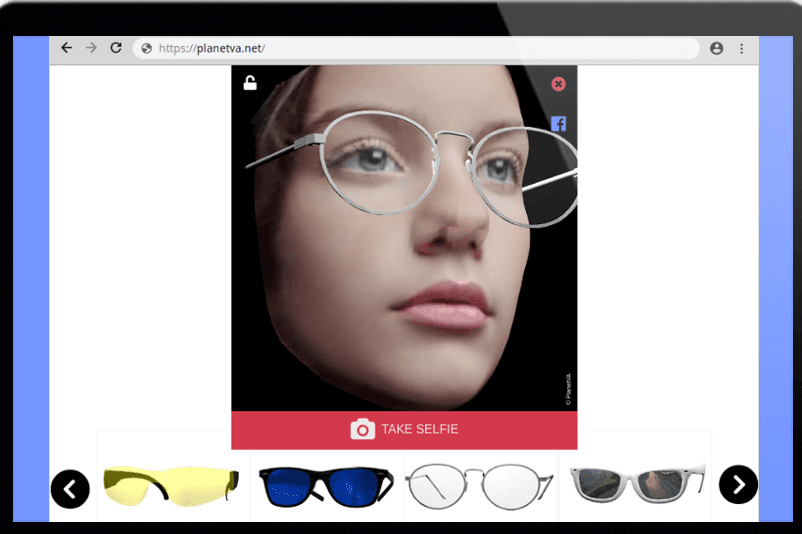Reload the page with the refresh icon
Viewport: 802px width, 534px height.
click(x=116, y=48)
